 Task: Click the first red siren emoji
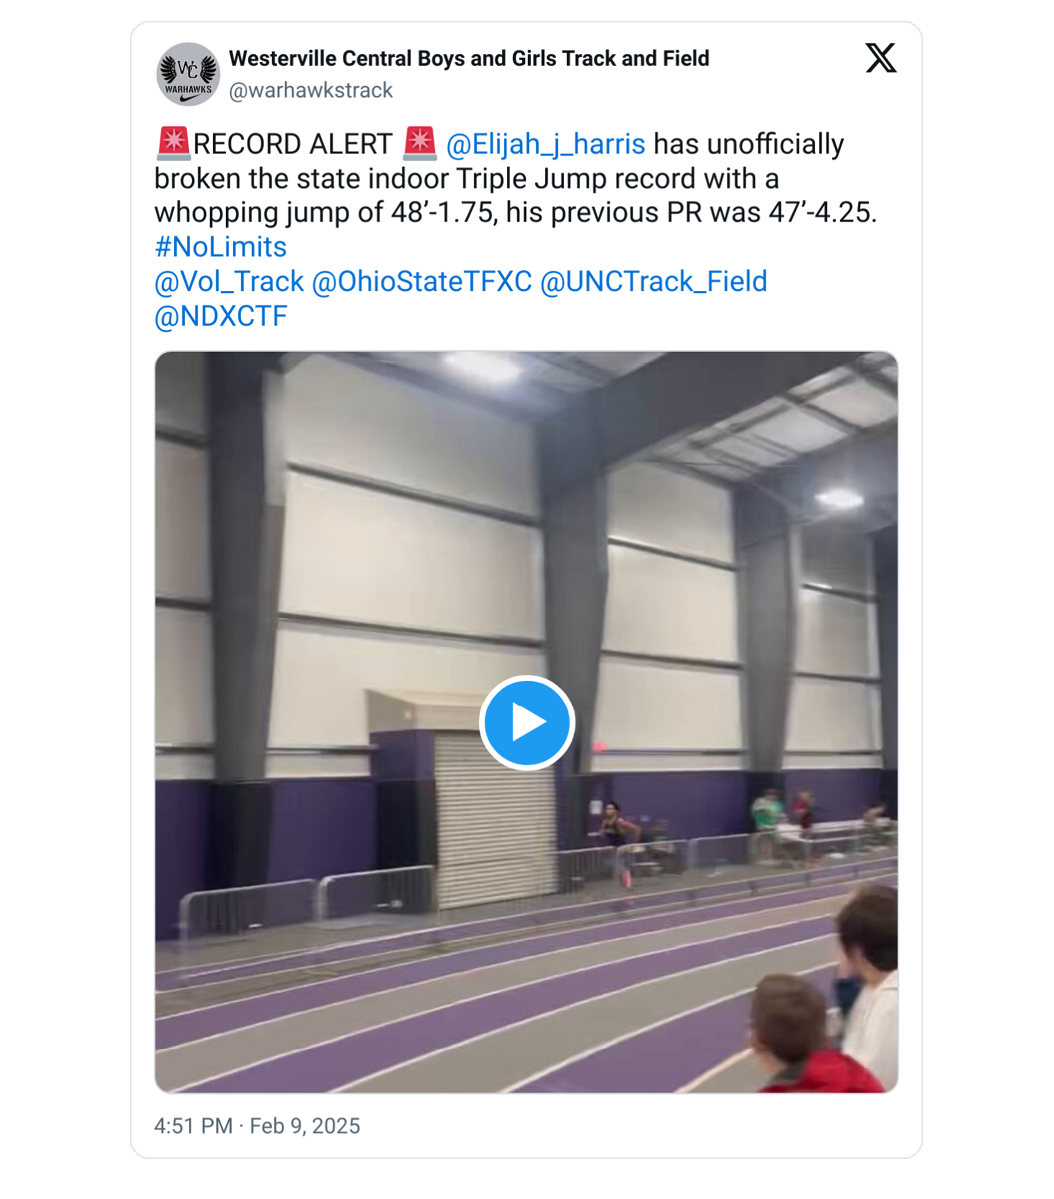174,143
